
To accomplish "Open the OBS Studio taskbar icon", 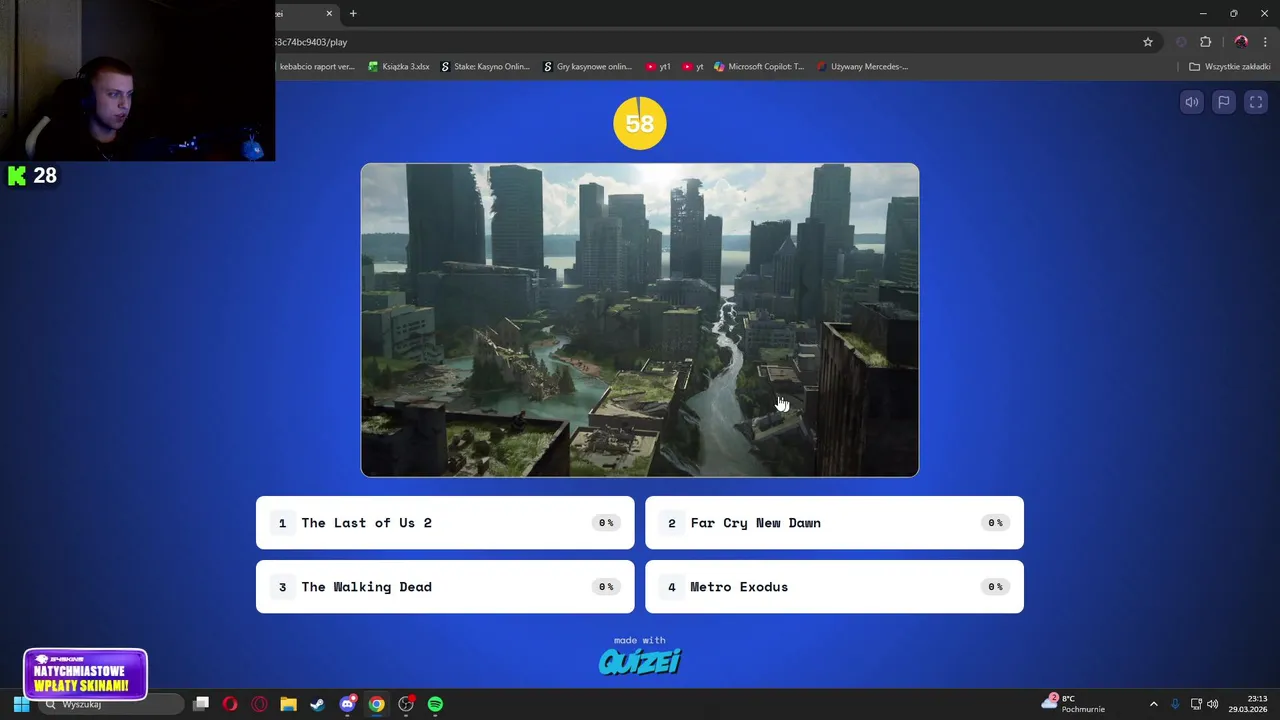I will (x=406, y=704).
